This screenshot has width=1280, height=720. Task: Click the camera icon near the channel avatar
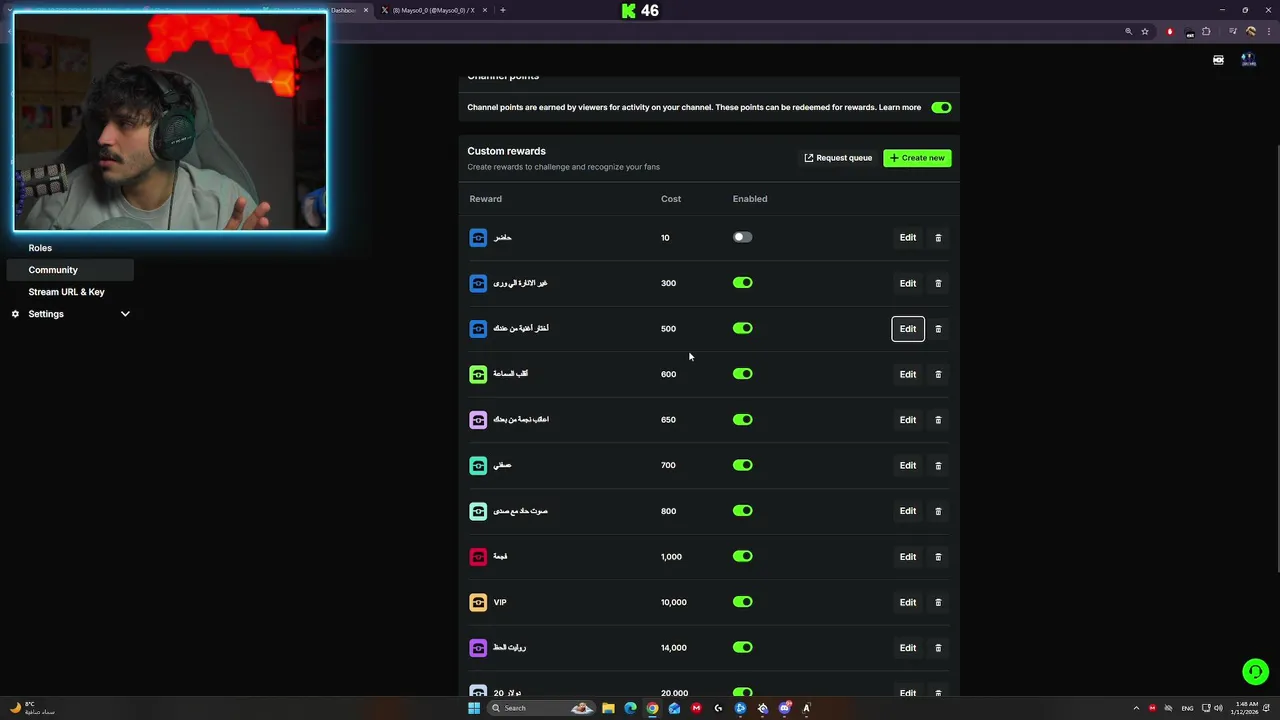point(1218,60)
